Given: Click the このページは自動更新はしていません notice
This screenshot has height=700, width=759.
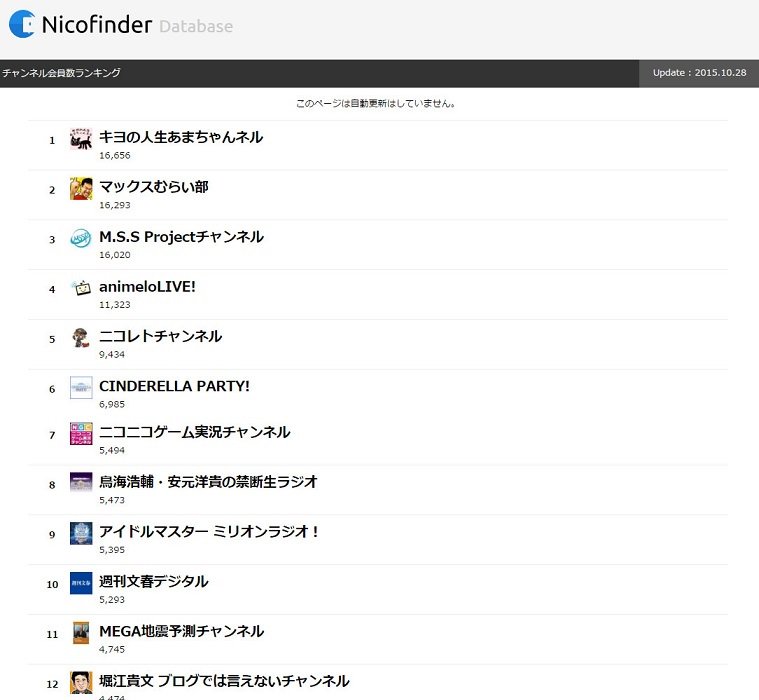Looking at the screenshot, I should (376, 103).
